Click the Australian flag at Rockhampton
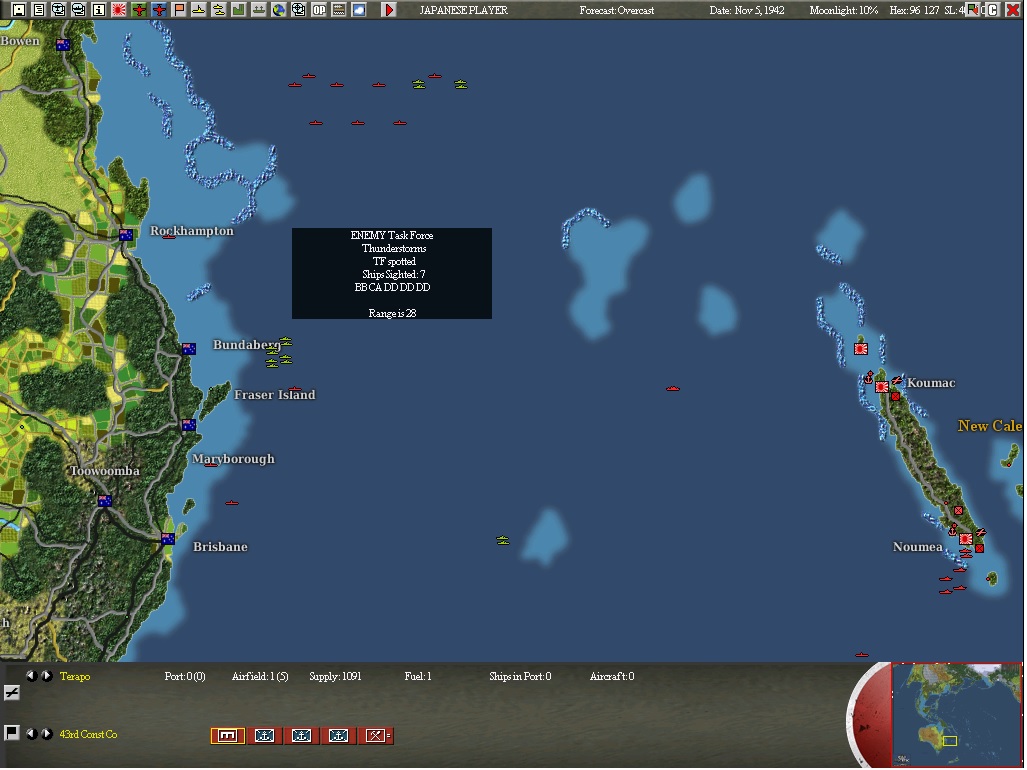The height and width of the screenshot is (770, 1027). click(x=126, y=234)
